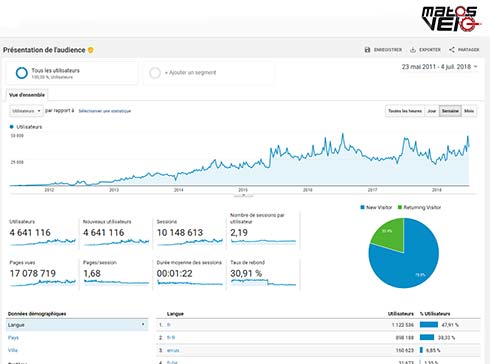The height and width of the screenshot is (364, 490).
Task: Click the Présentation de l'audience title
Action: [44, 50]
